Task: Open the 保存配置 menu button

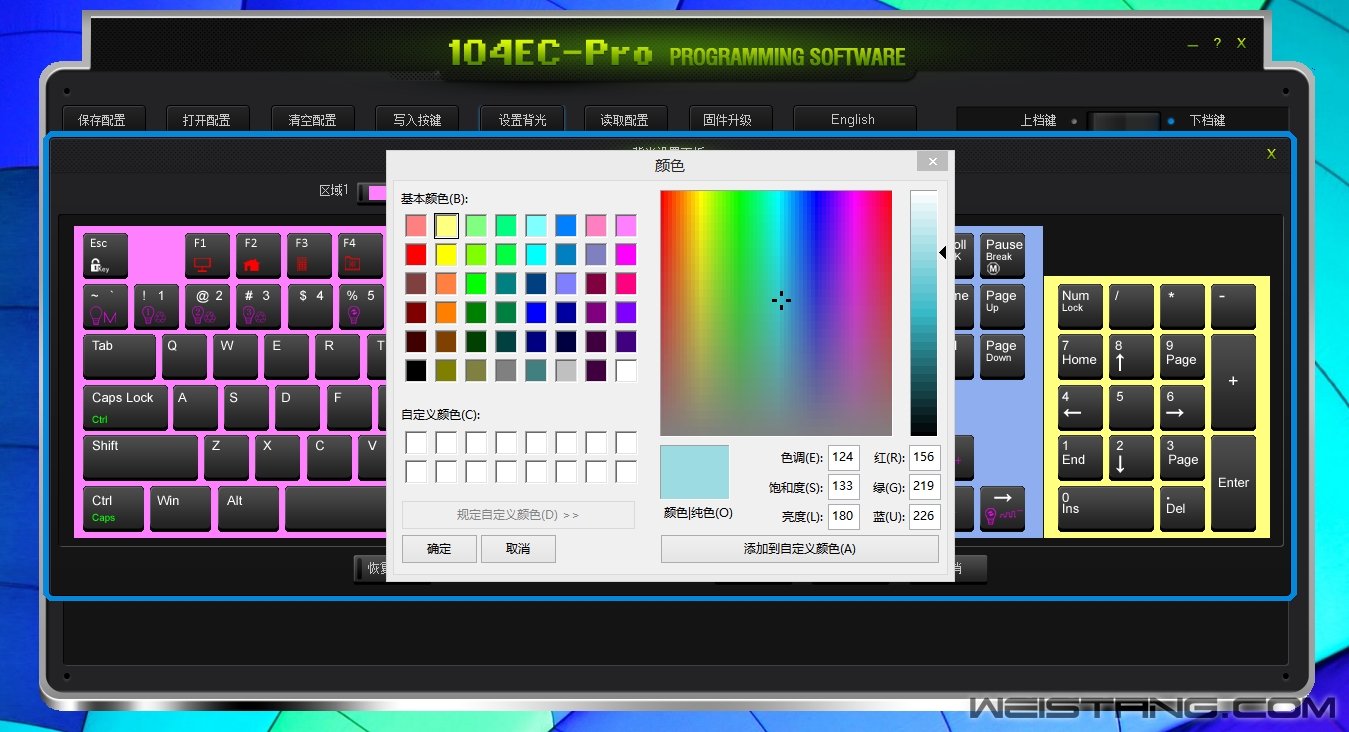Action: 103,120
